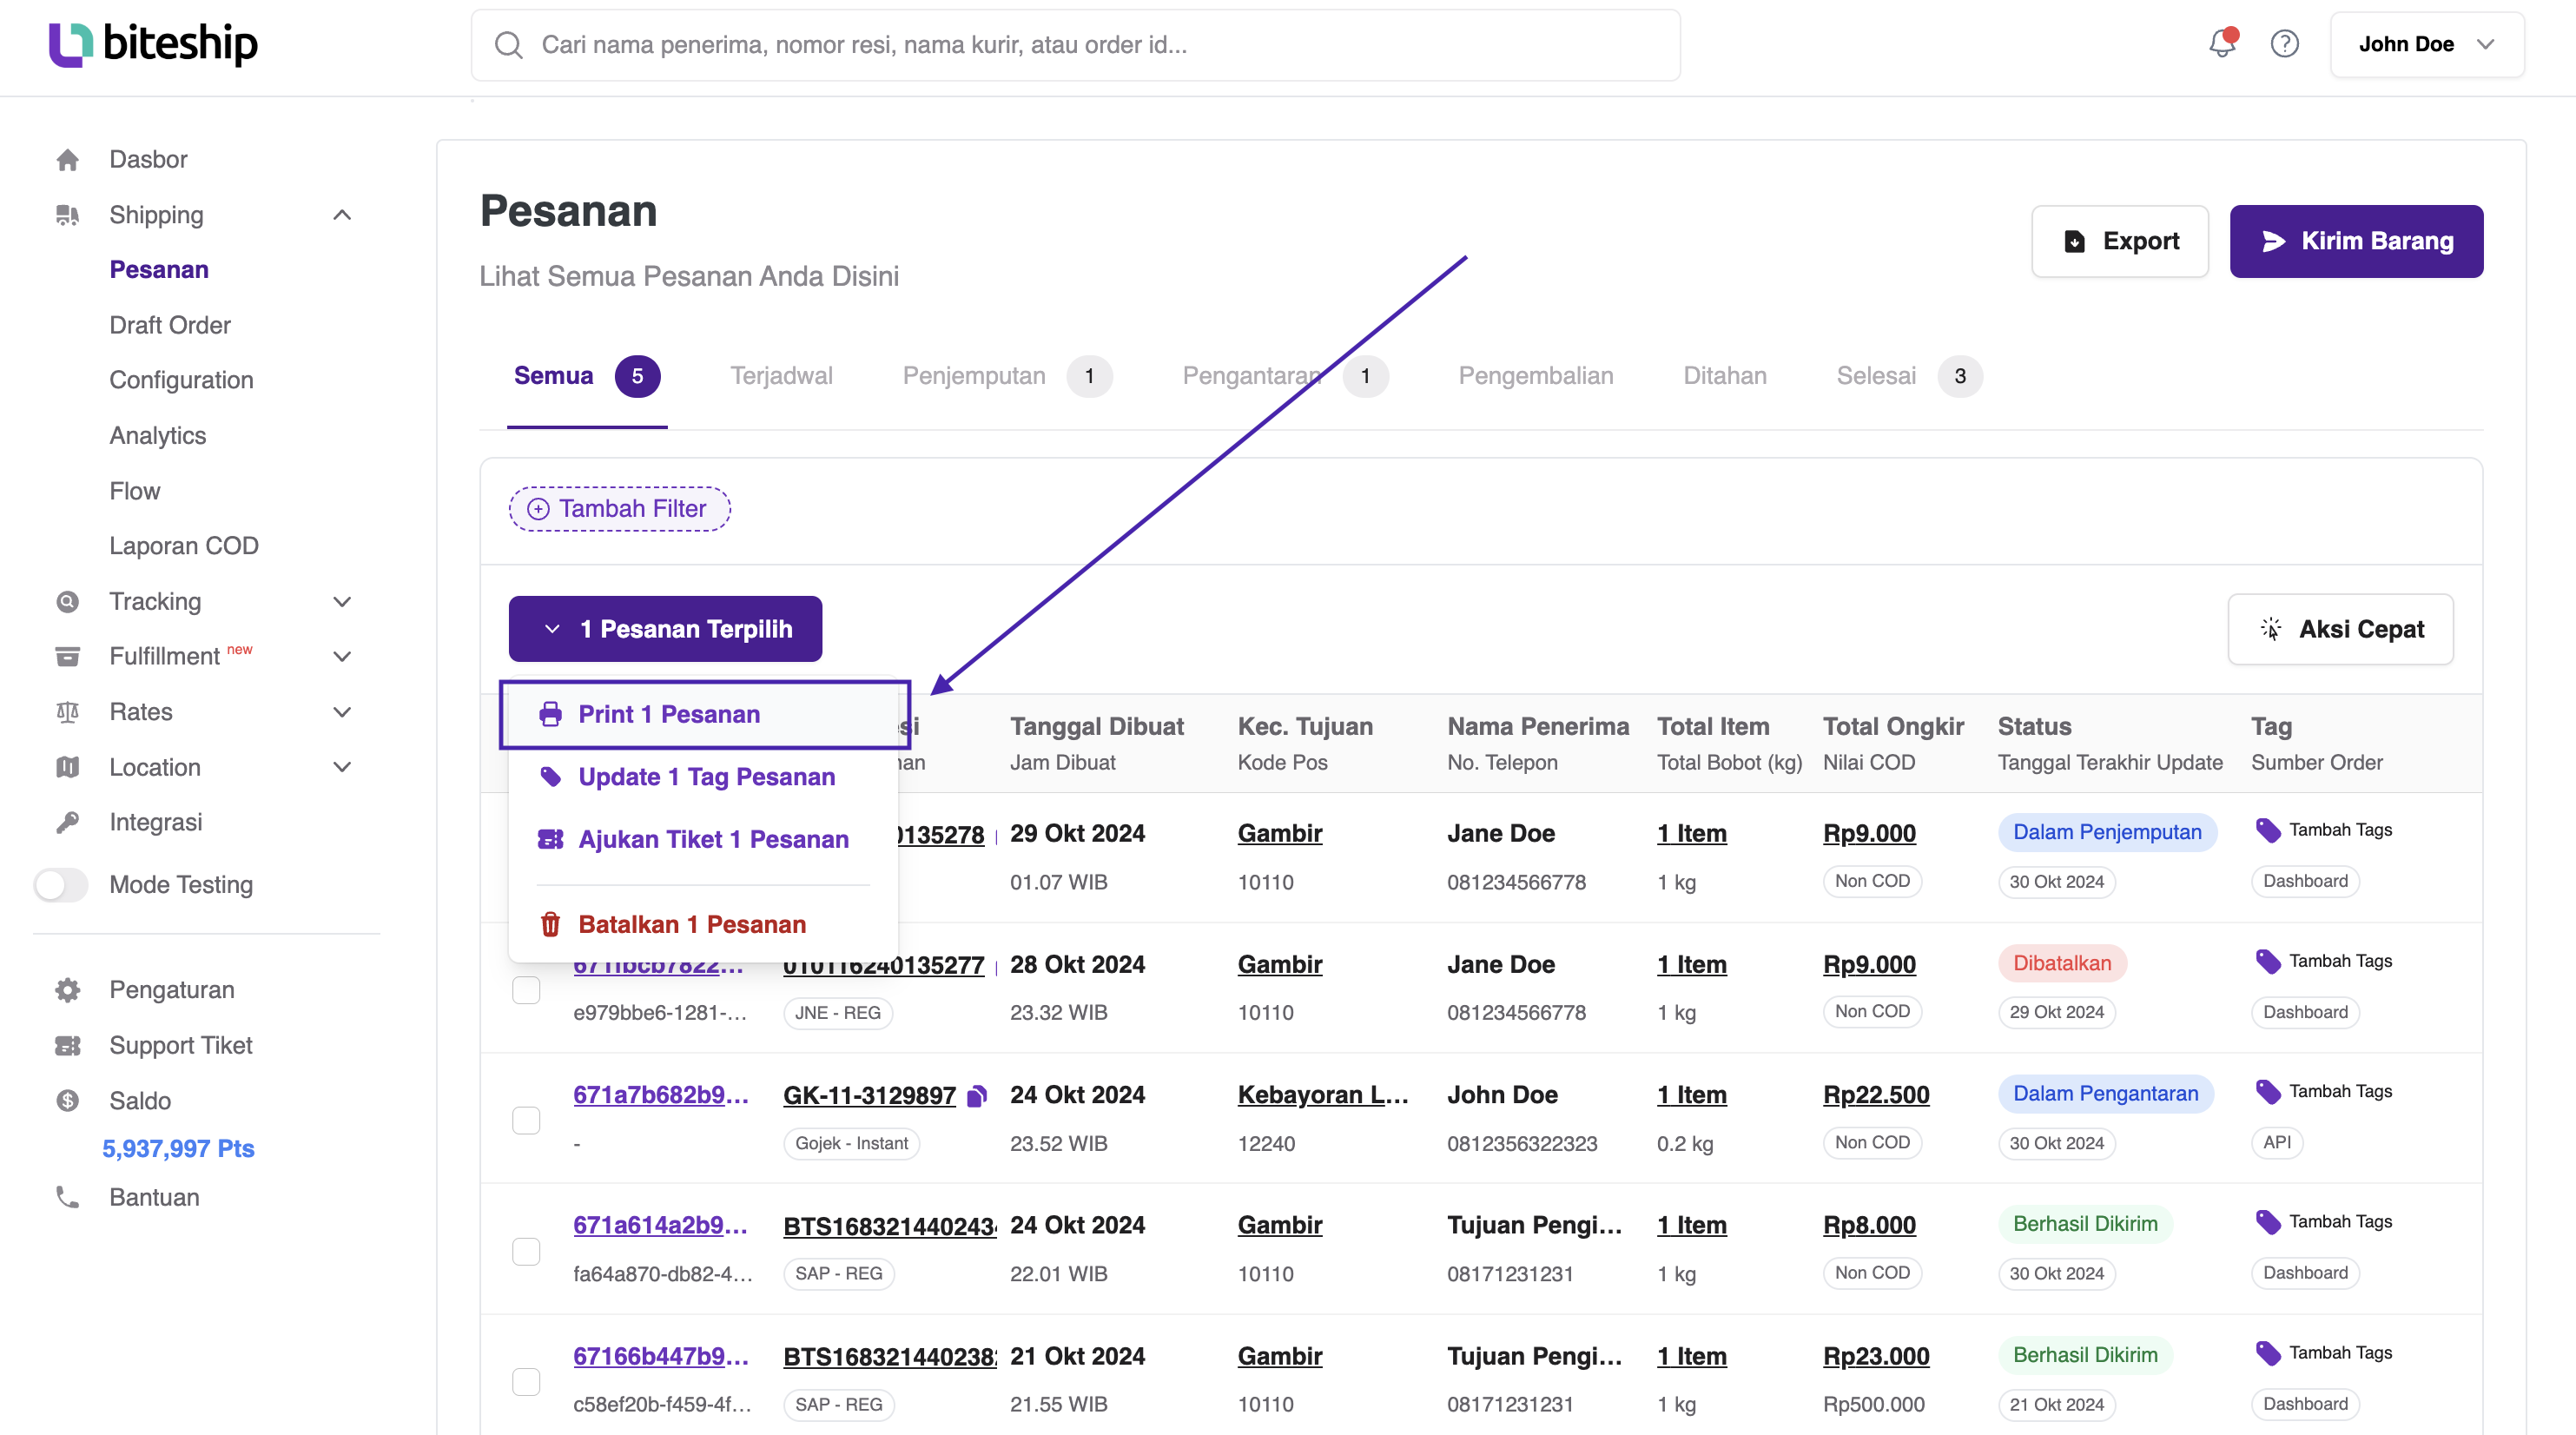Viewport: 2576px width, 1435px height.
Task: Click tag icon in Dalam Penjemputan row
Action: [2268, 830]
